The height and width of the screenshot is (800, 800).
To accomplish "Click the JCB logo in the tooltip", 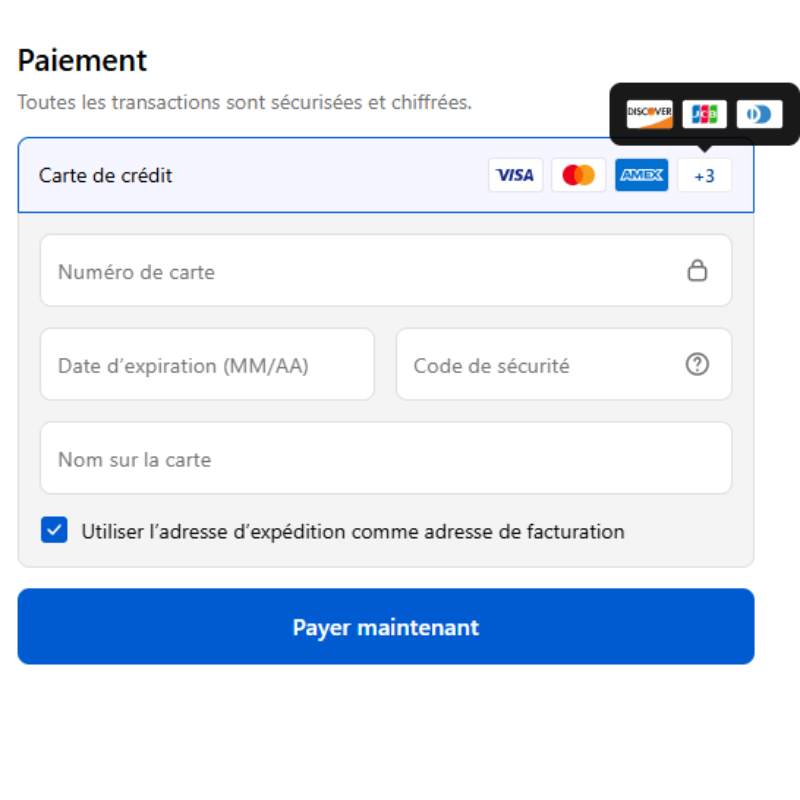I will [704, 114].
